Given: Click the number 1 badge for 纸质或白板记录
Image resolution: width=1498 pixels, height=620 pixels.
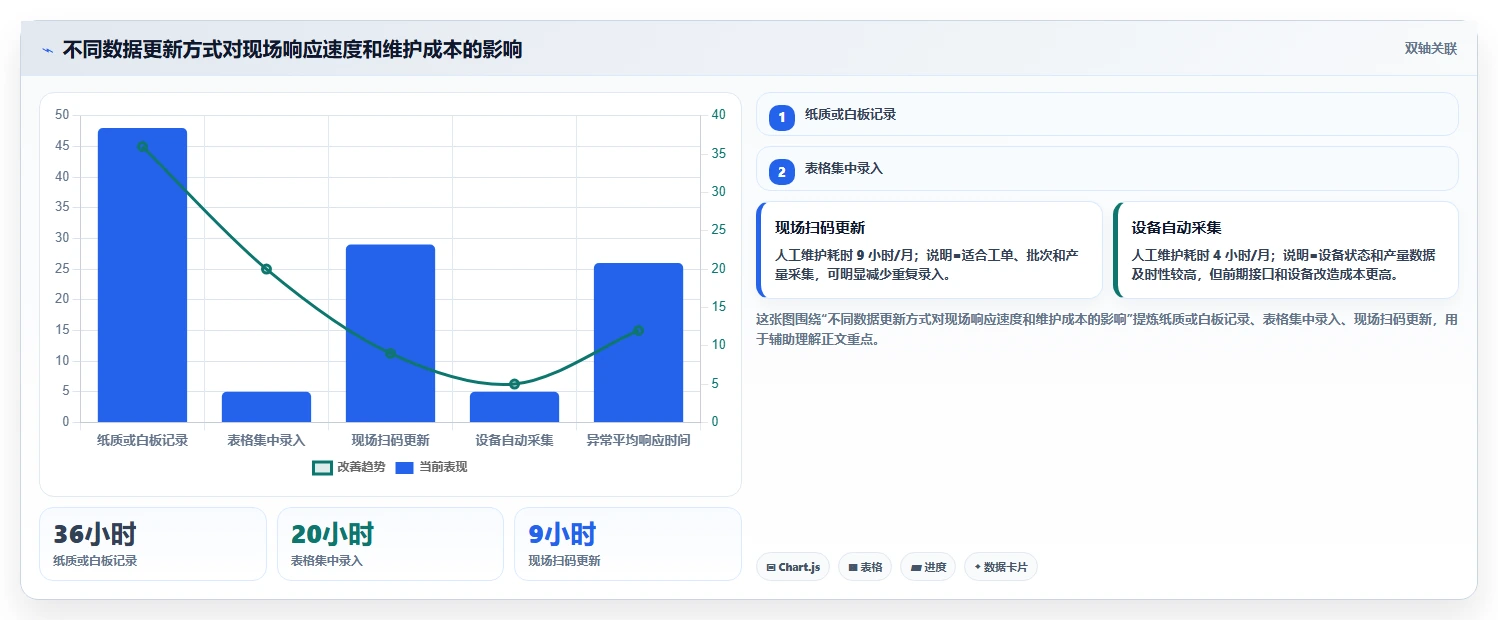Looking at the screenshot, I should 782,117.
